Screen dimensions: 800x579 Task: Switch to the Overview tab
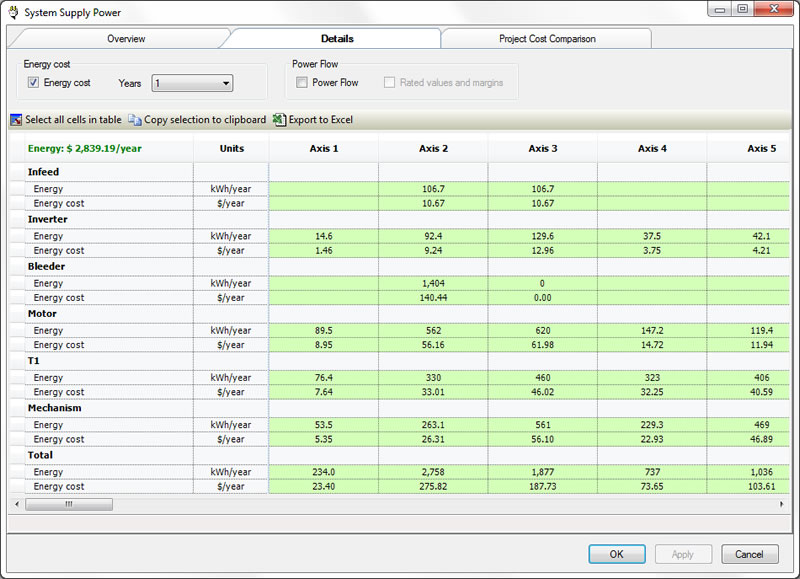point(126,39)
